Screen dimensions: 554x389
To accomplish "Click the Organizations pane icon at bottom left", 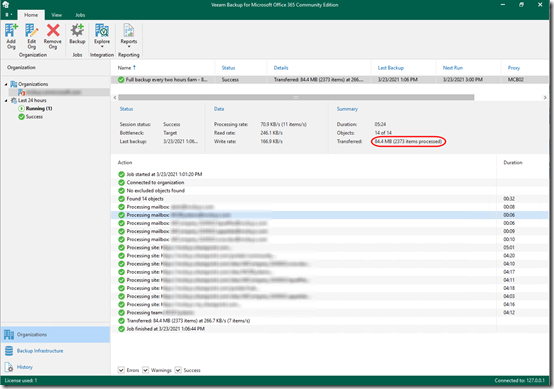I will pos(9,334).
